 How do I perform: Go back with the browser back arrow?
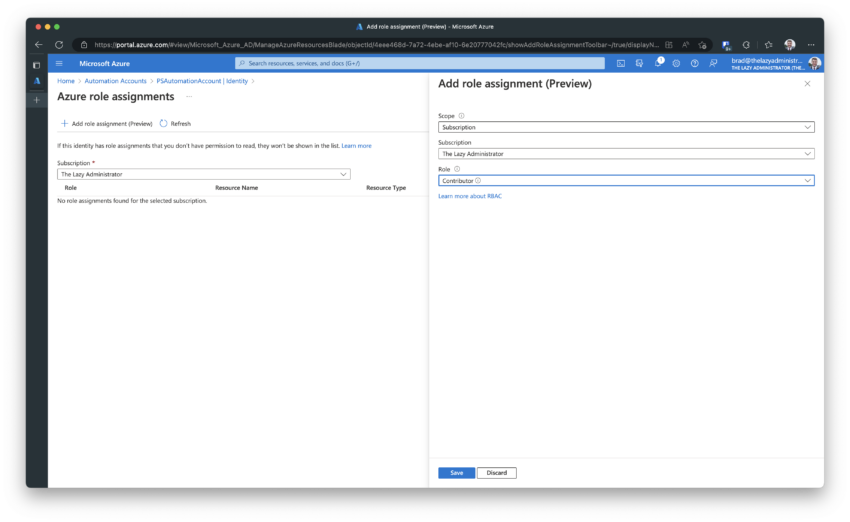(x=38, y=44)
